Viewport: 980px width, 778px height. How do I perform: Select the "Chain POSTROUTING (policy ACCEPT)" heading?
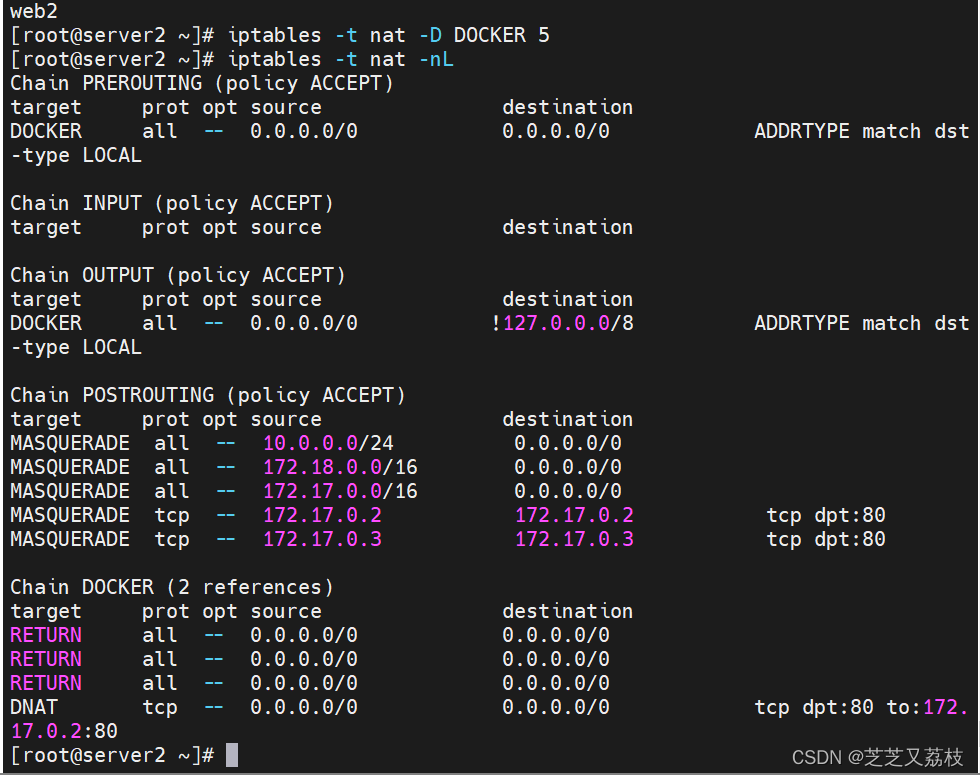[x=208, y=395]
